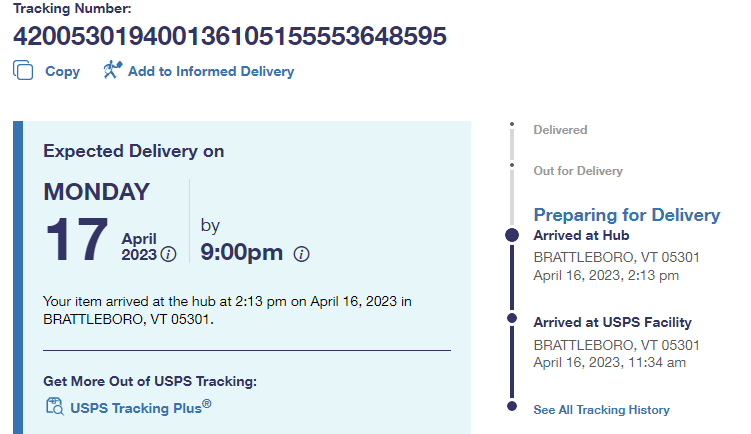Click the Preparing for Delivery heading
Image resolution: width=751 pixels, height=434 pixels.
point(626,215)
